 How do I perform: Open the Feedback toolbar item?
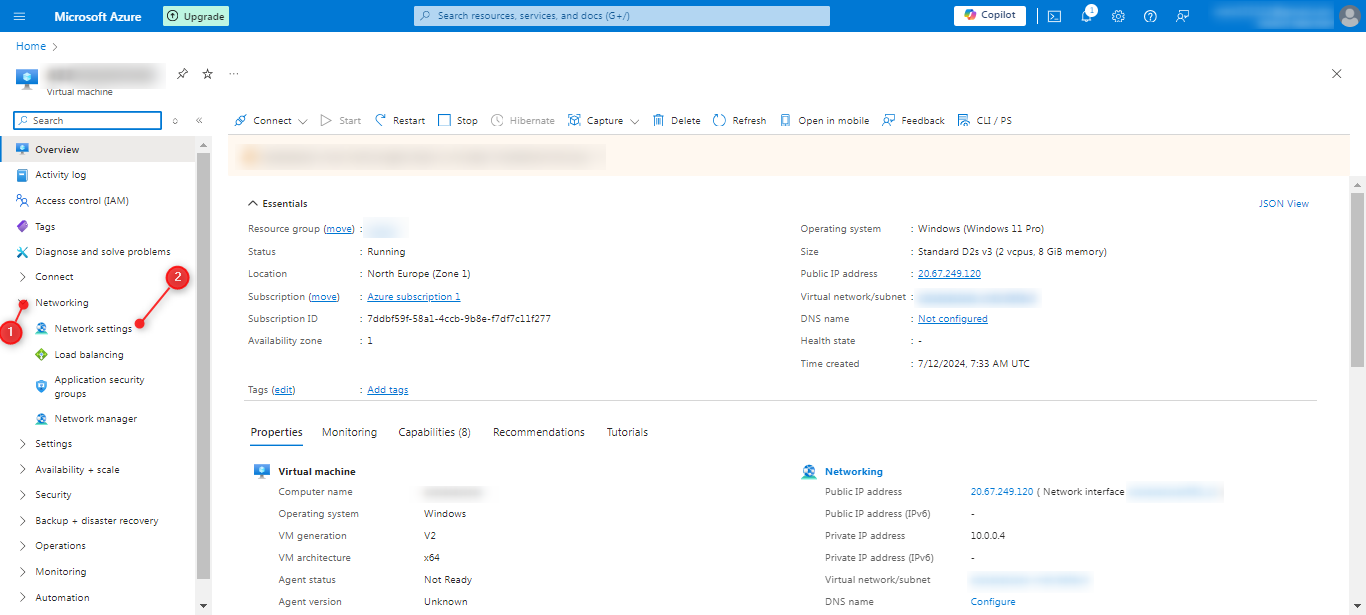click(913, 120)
